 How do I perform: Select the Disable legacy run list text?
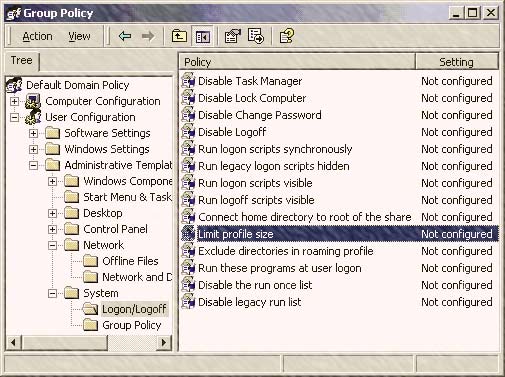[250, 302]
